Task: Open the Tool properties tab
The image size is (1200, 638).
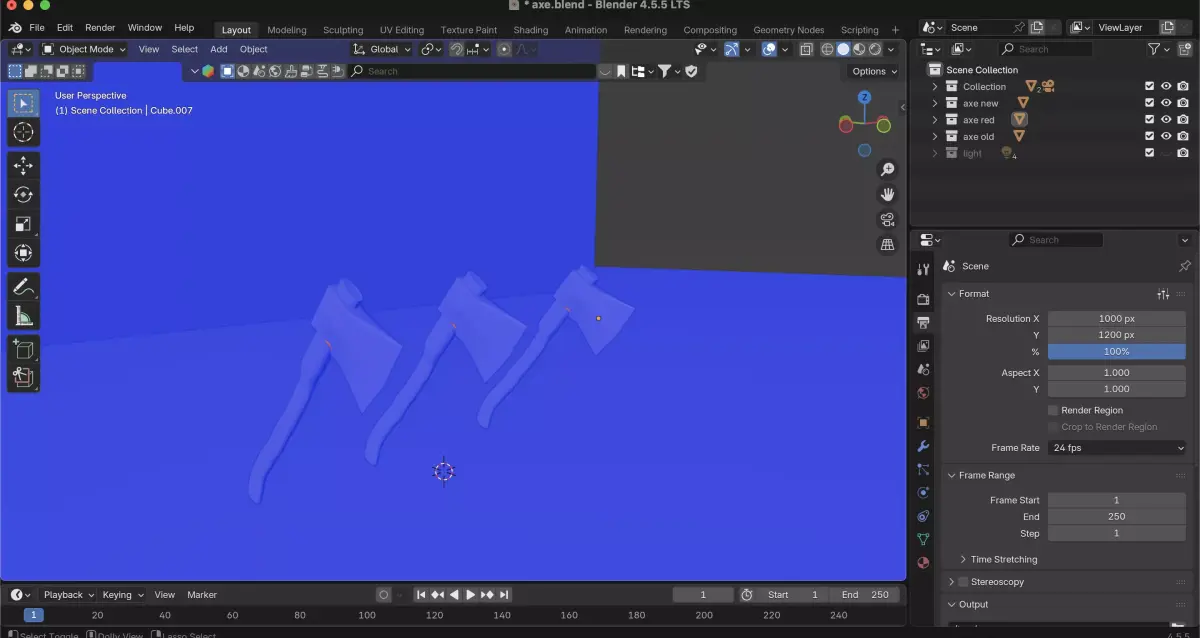Action: point(923,270)
